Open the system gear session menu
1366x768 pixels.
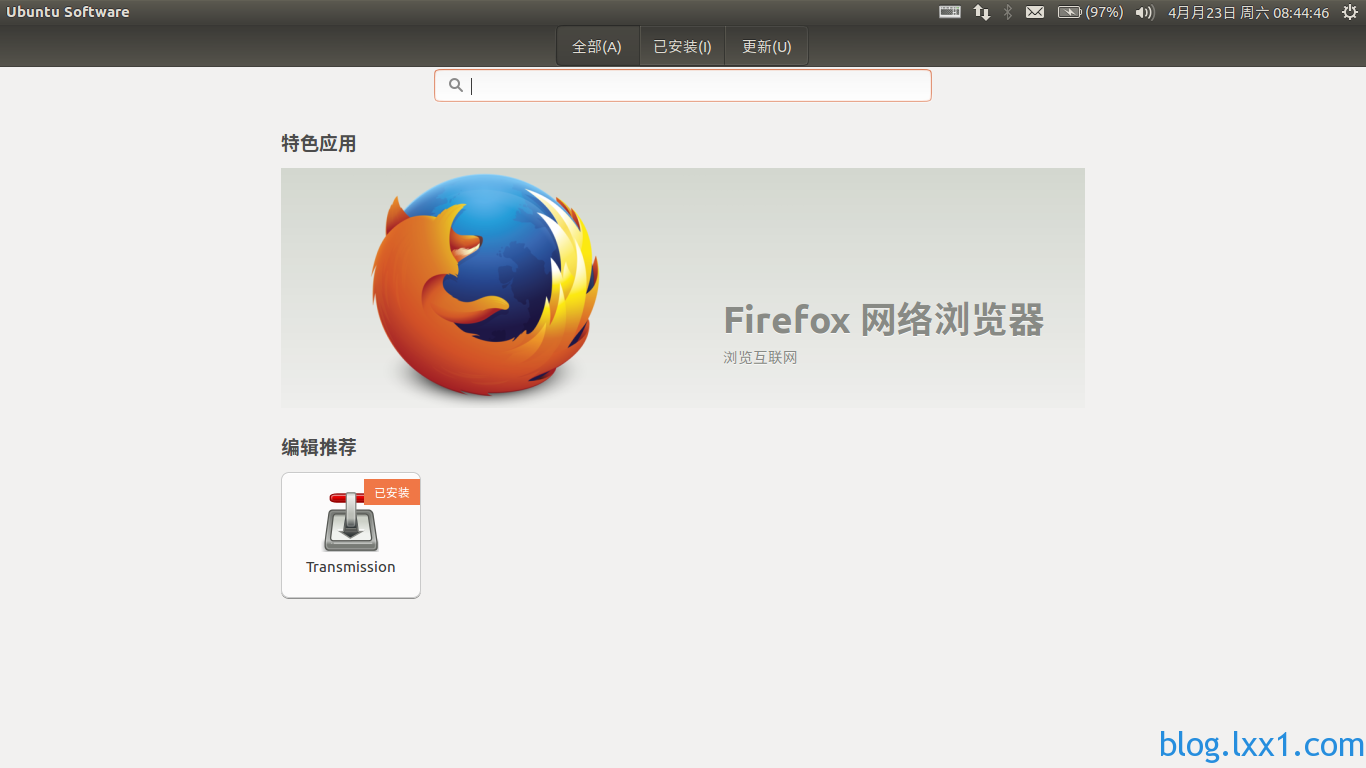pyautogui.click(x=1350, y=12)
